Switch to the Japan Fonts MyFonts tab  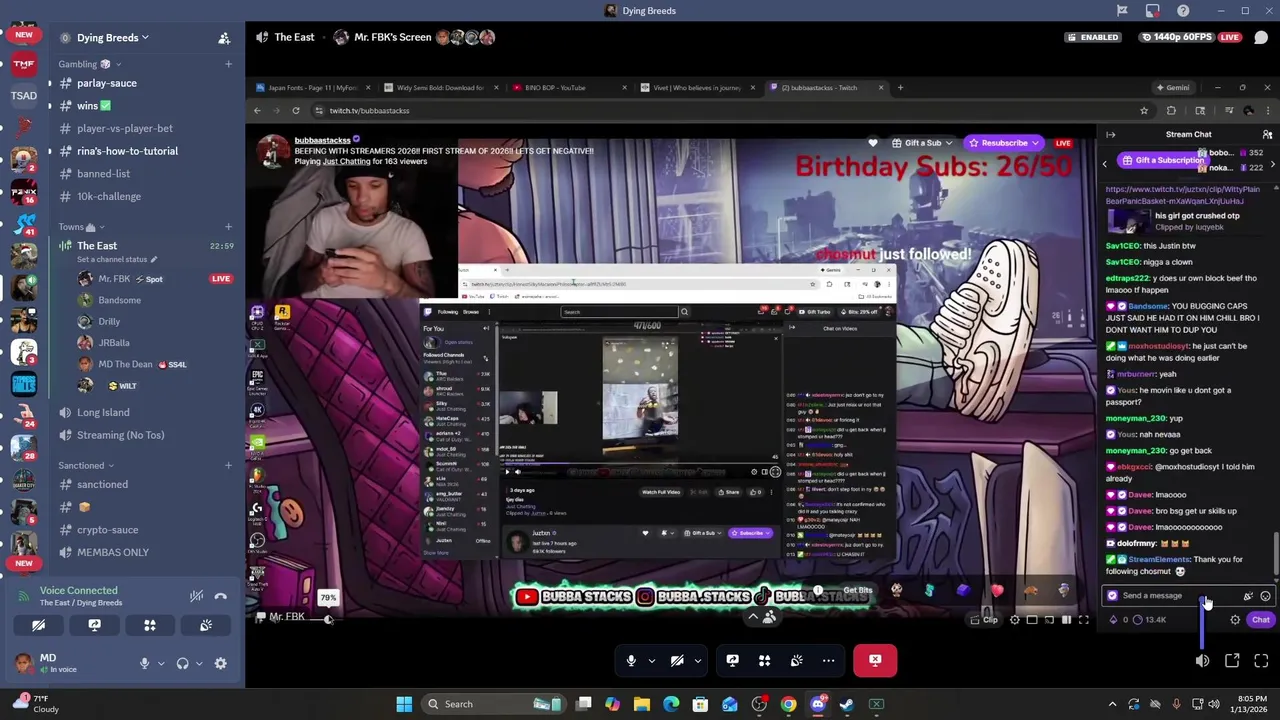[311, 88]
